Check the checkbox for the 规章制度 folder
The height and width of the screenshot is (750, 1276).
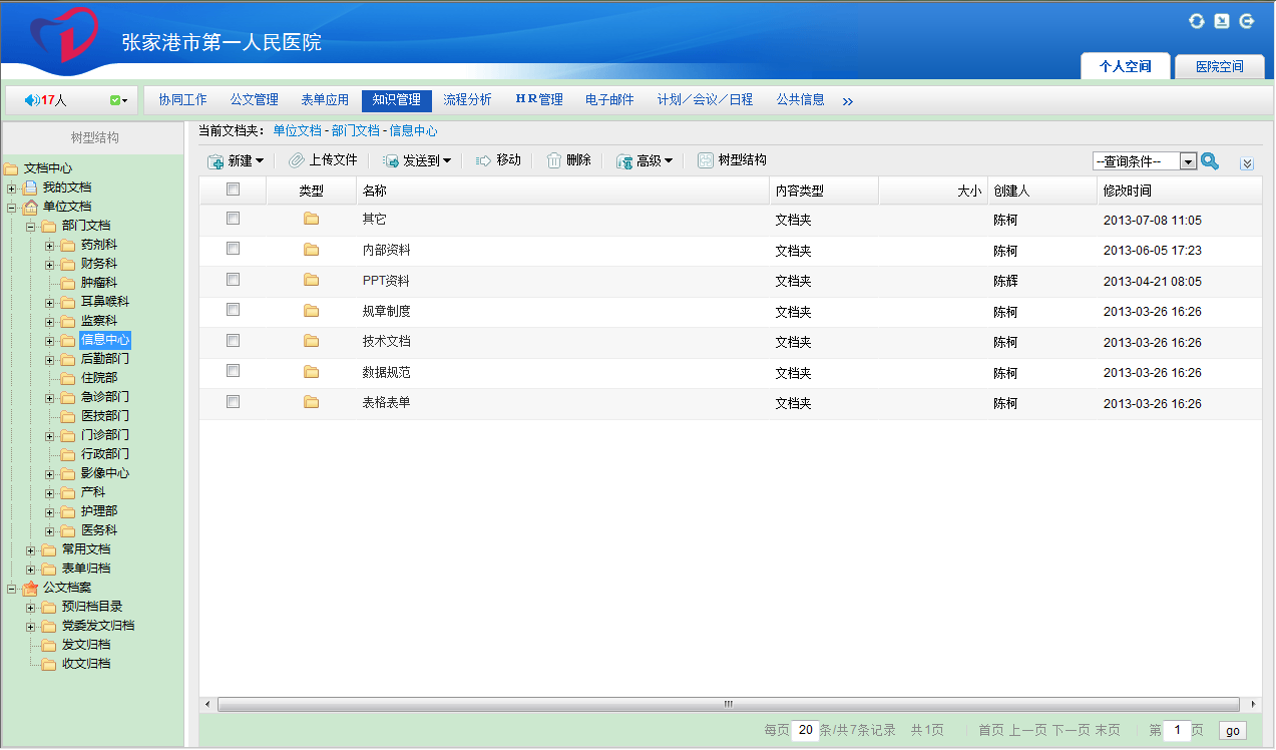click(233, 311)
